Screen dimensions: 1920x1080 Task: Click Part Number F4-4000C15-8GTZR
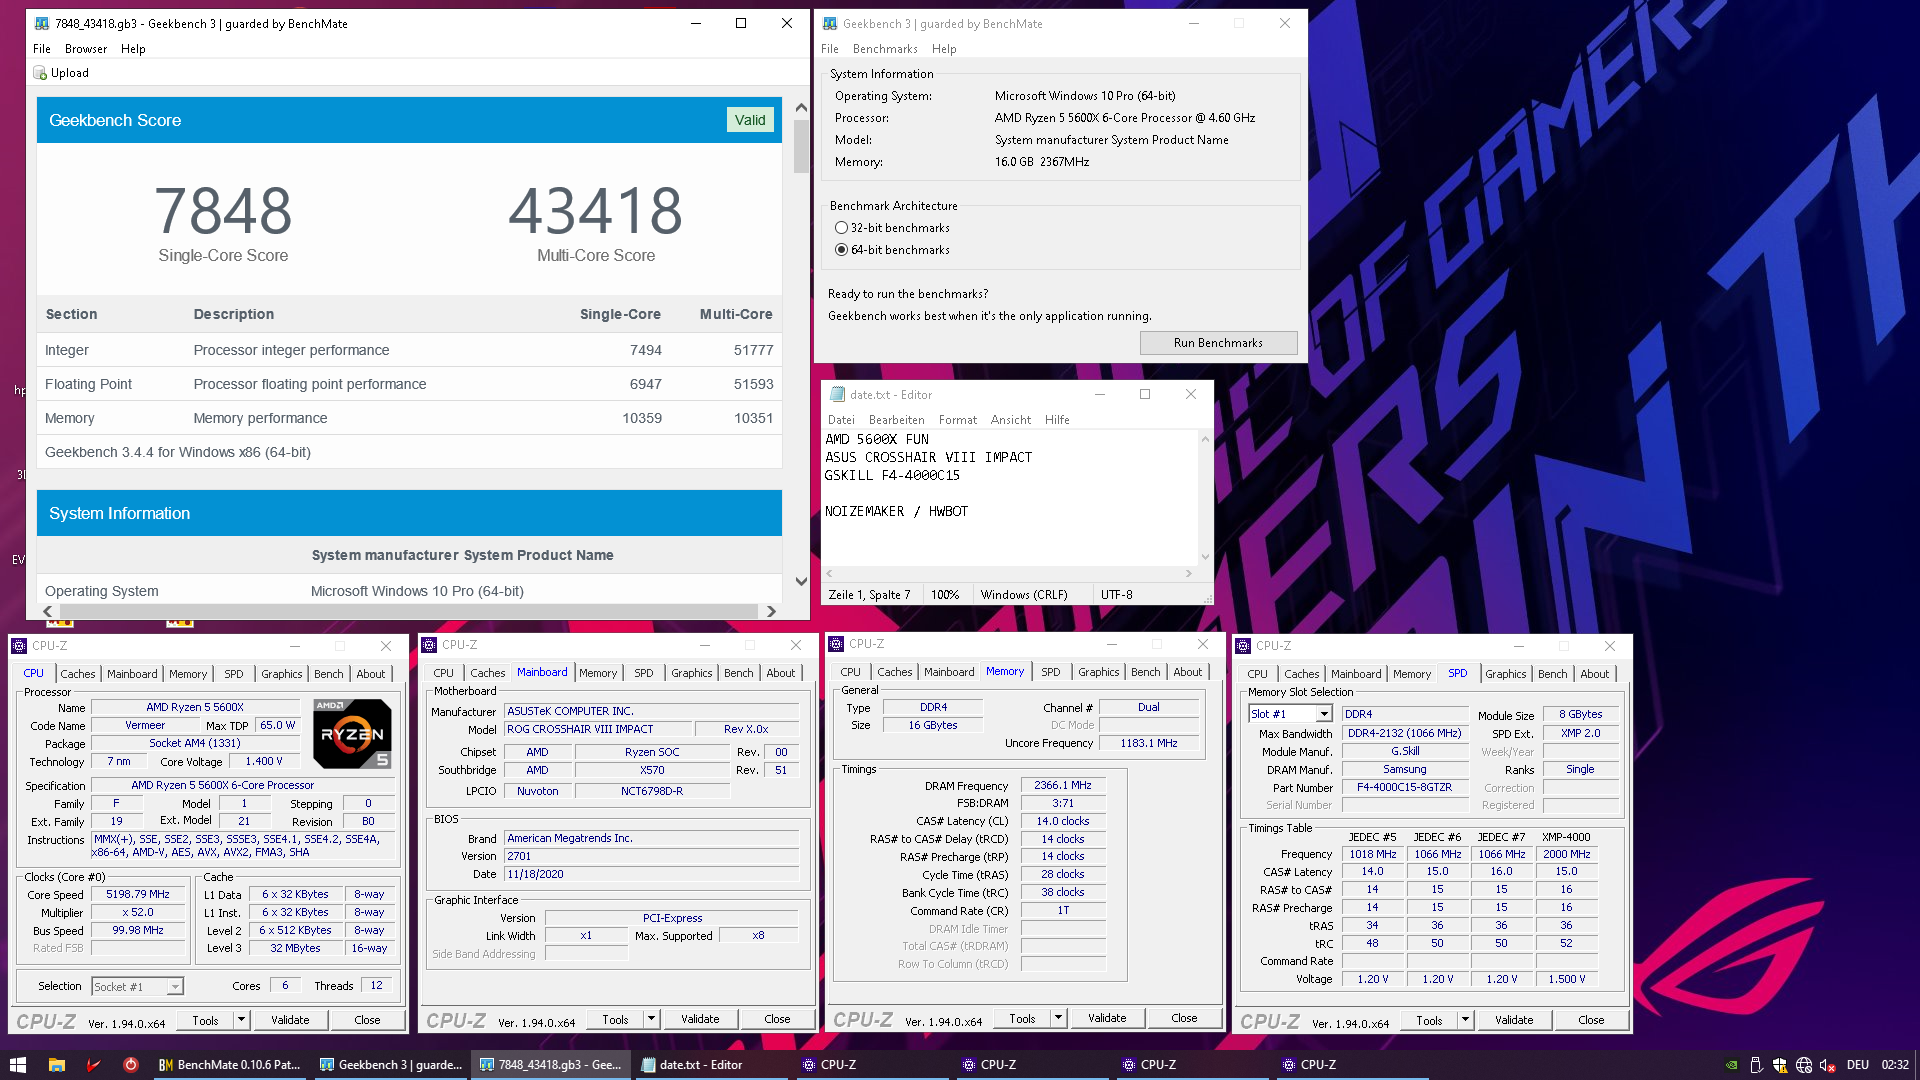click(1404, 788)
